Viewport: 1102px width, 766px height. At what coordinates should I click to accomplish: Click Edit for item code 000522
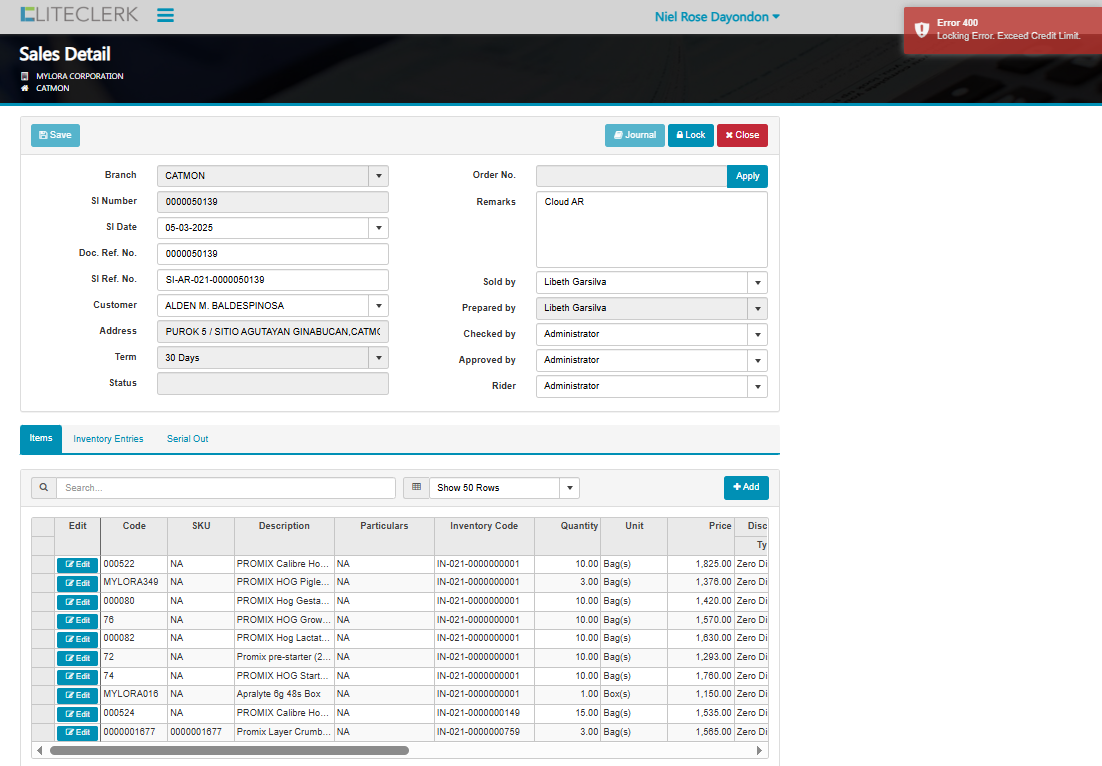[77, 565]
